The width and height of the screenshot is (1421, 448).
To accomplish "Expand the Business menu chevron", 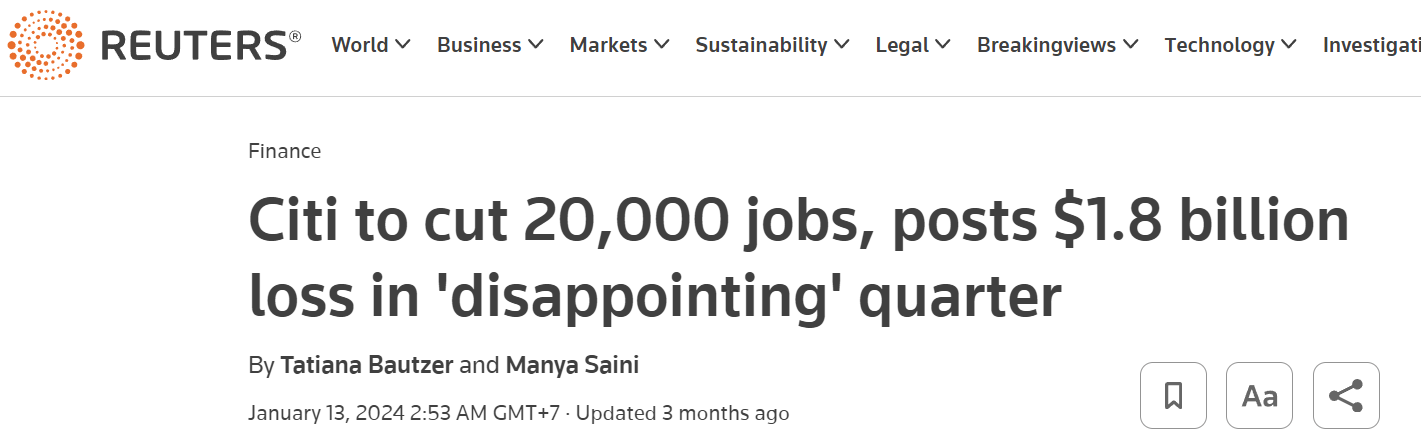I will click(536, 45).
